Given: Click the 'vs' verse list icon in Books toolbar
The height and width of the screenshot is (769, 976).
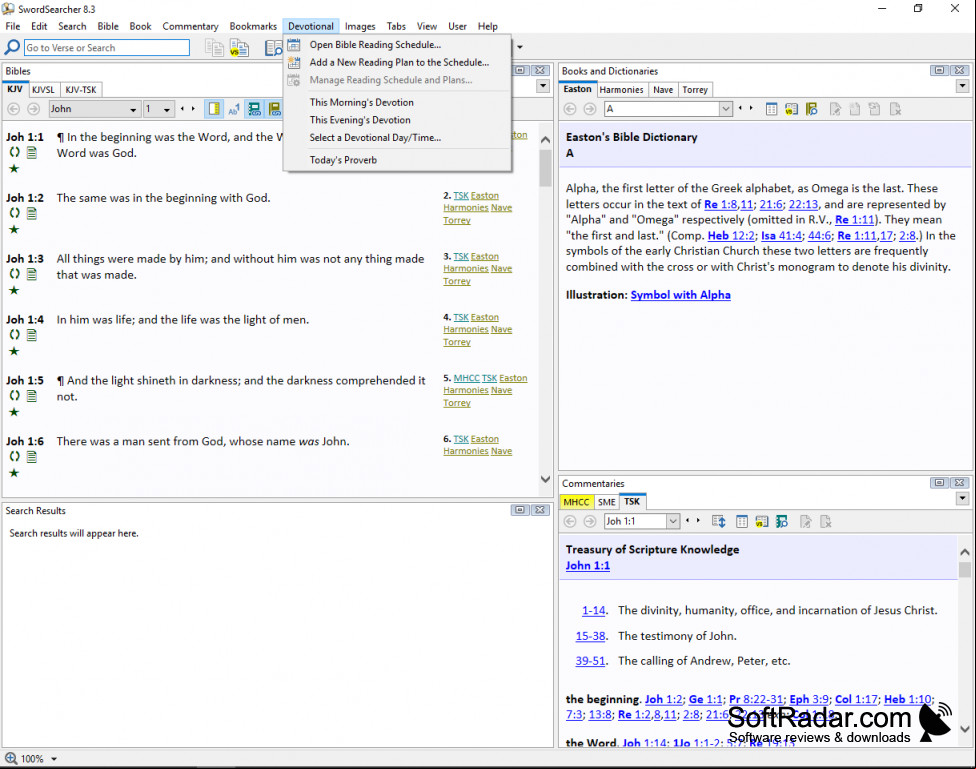Looking at the screenshot, I should 791,109.
